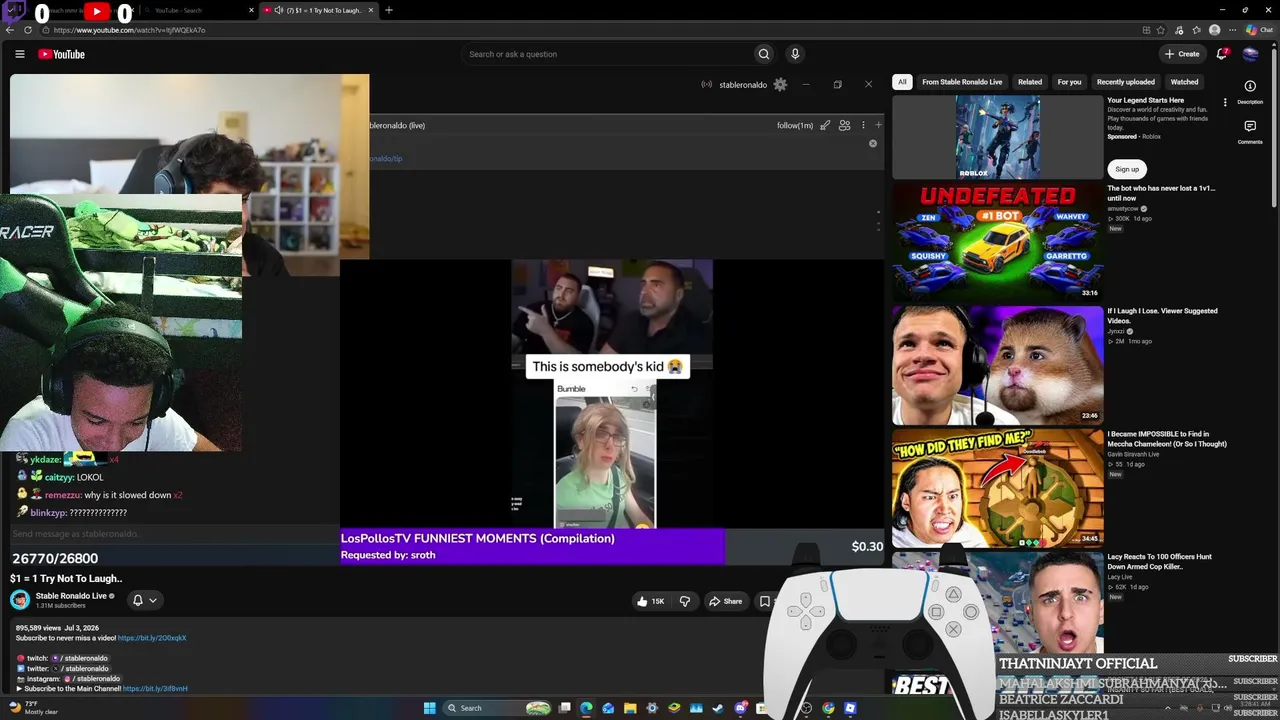
Task: Click the follow(1m) chat mode label
Action: [795, 125]
